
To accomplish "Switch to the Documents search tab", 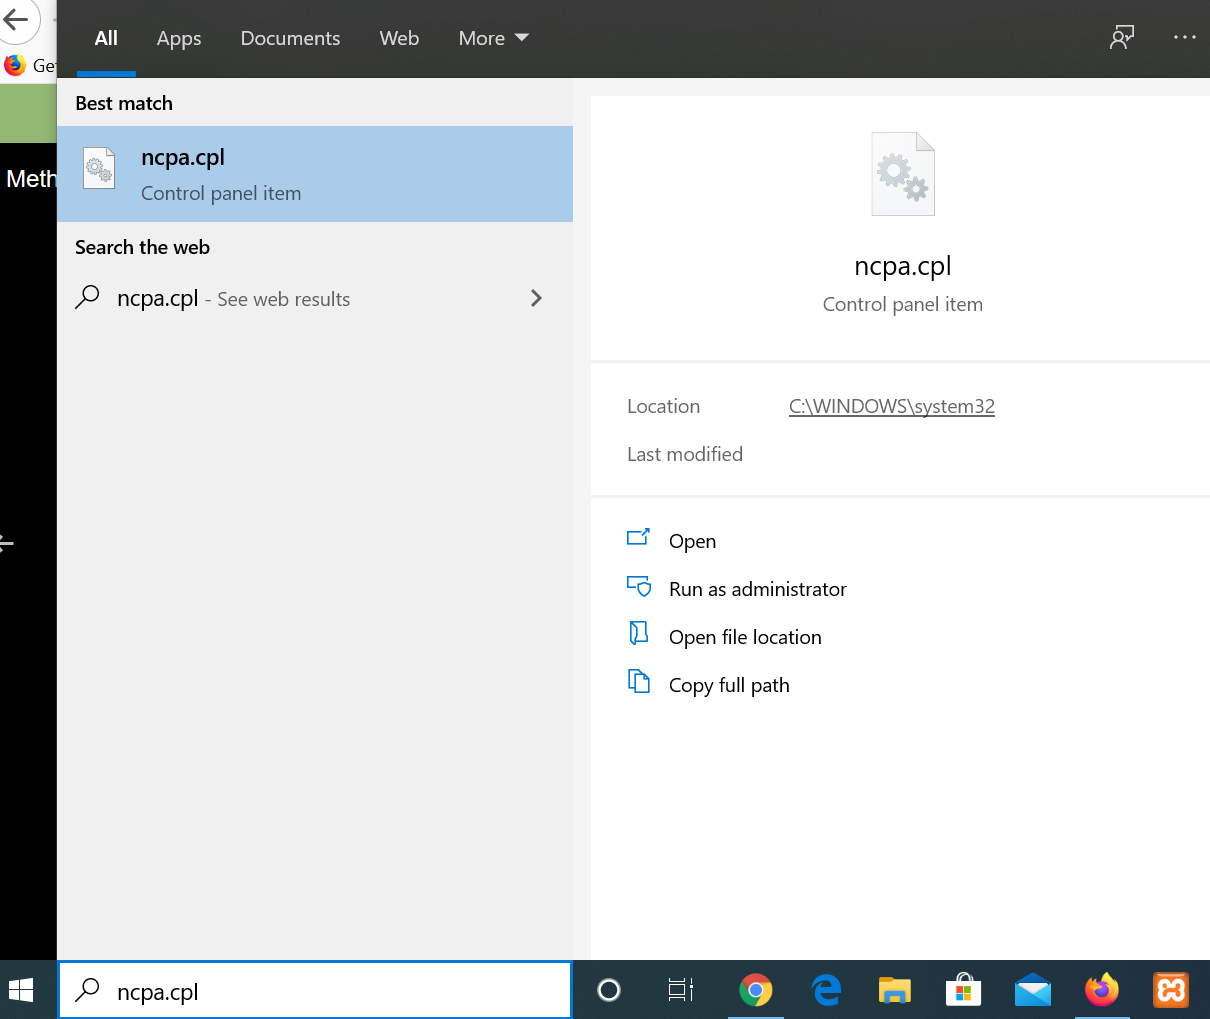I will point(290,38).
